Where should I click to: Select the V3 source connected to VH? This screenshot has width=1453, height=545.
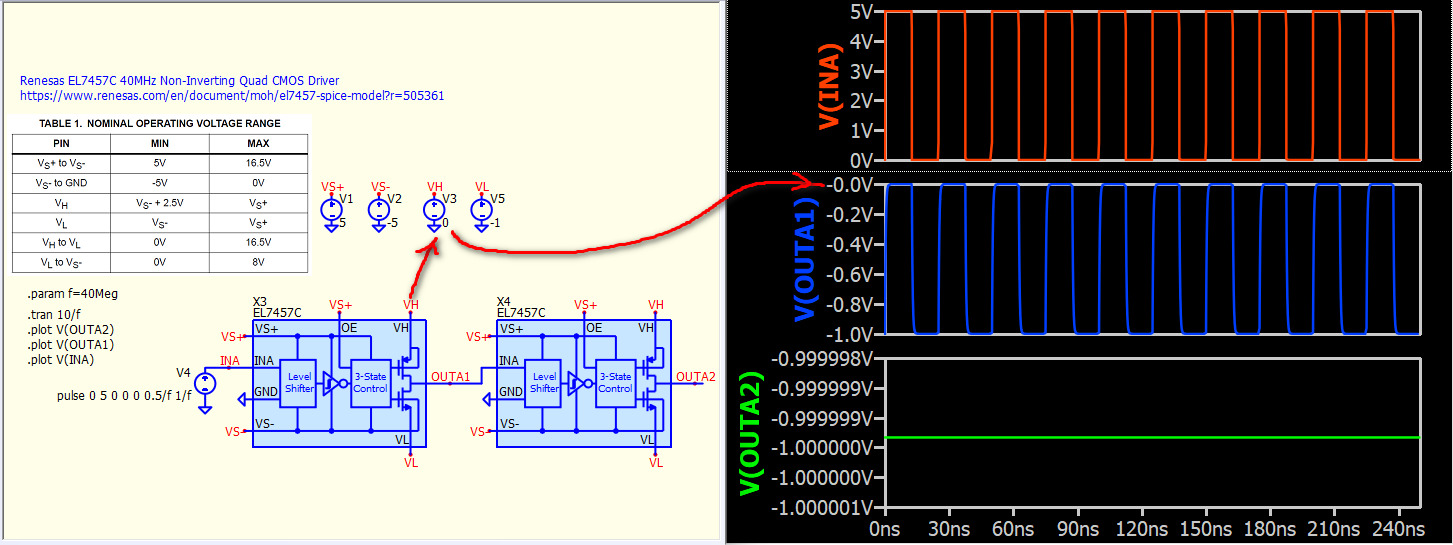[433, 211]
